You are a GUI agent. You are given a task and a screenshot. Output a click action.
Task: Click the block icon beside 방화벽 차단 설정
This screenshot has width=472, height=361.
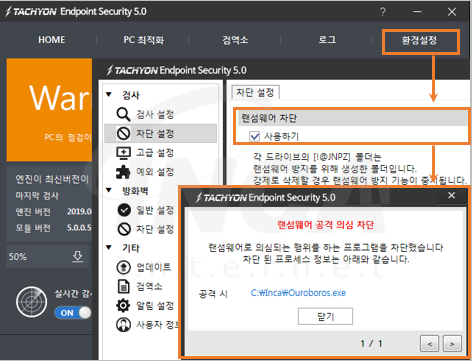(x=124, y=229)
